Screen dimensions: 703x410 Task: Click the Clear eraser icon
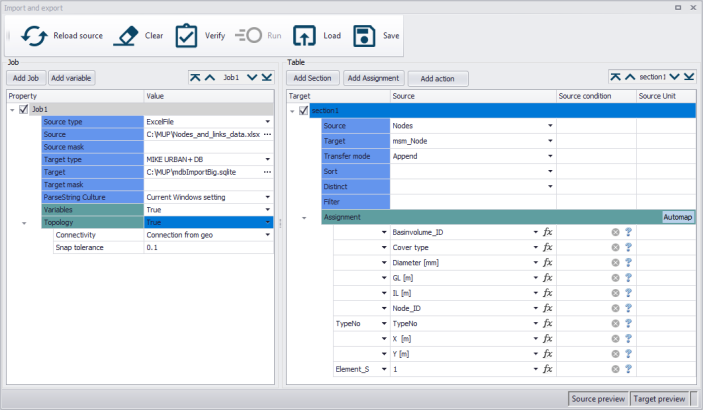[x=126, y=36]
